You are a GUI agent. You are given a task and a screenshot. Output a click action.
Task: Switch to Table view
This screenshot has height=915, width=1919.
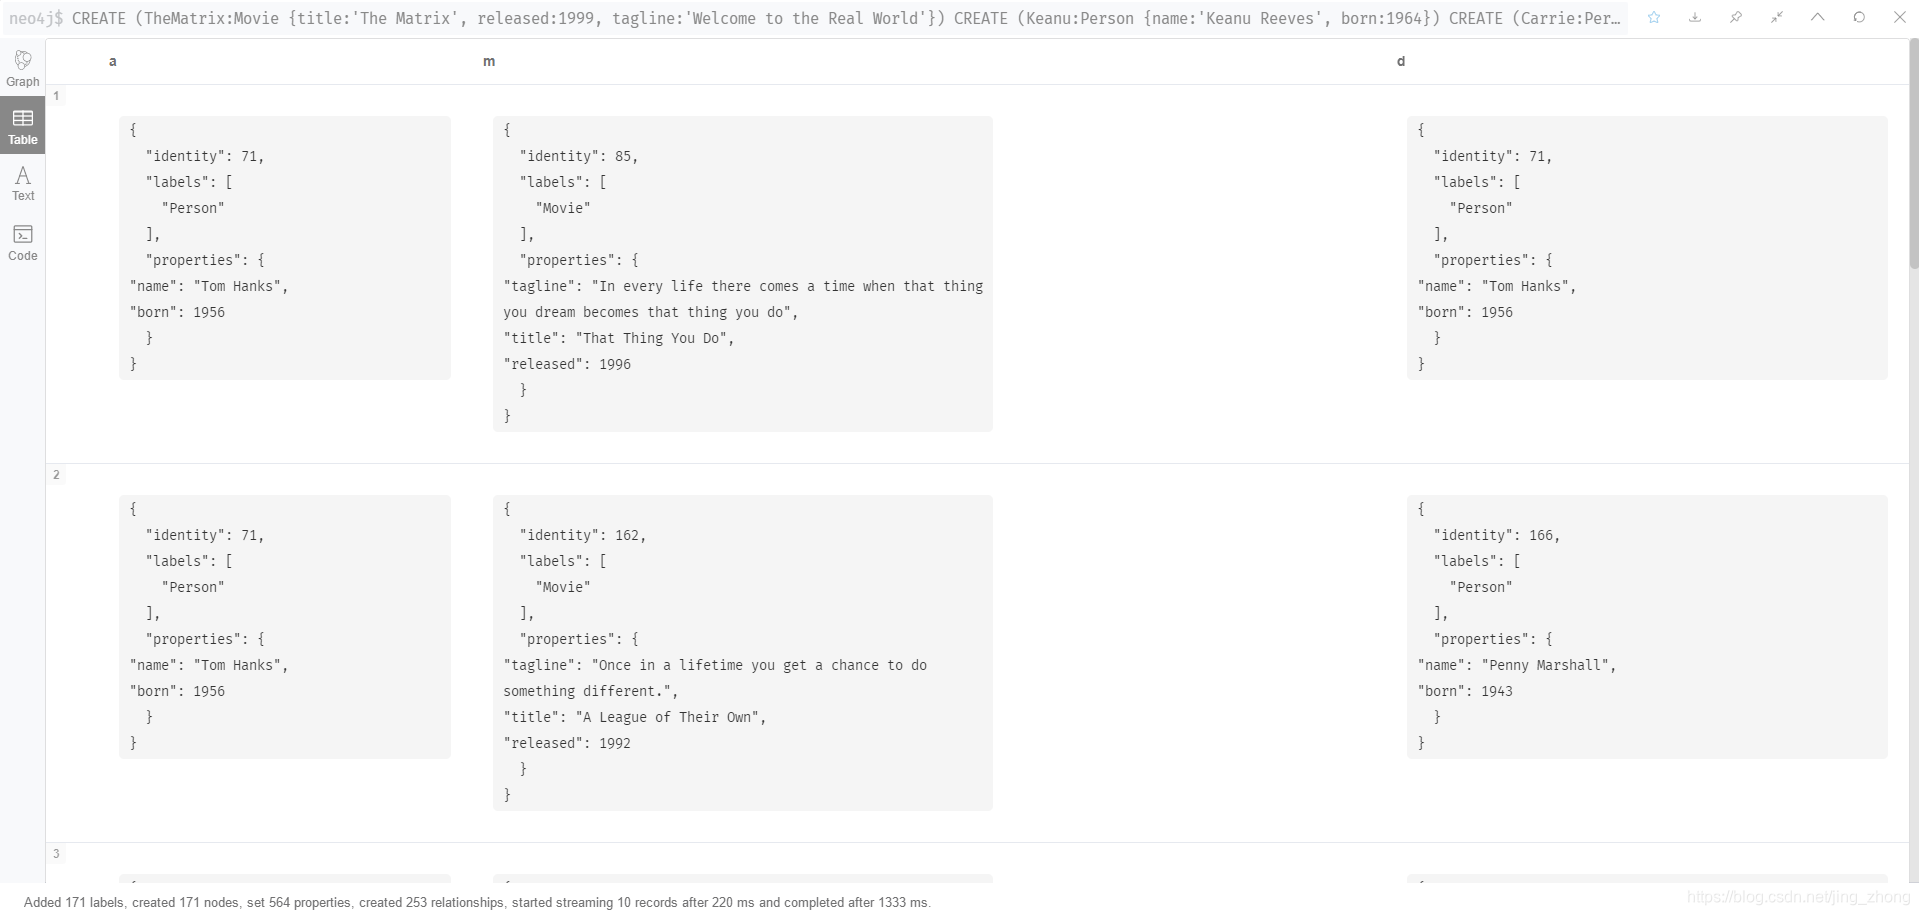point(22,126)
